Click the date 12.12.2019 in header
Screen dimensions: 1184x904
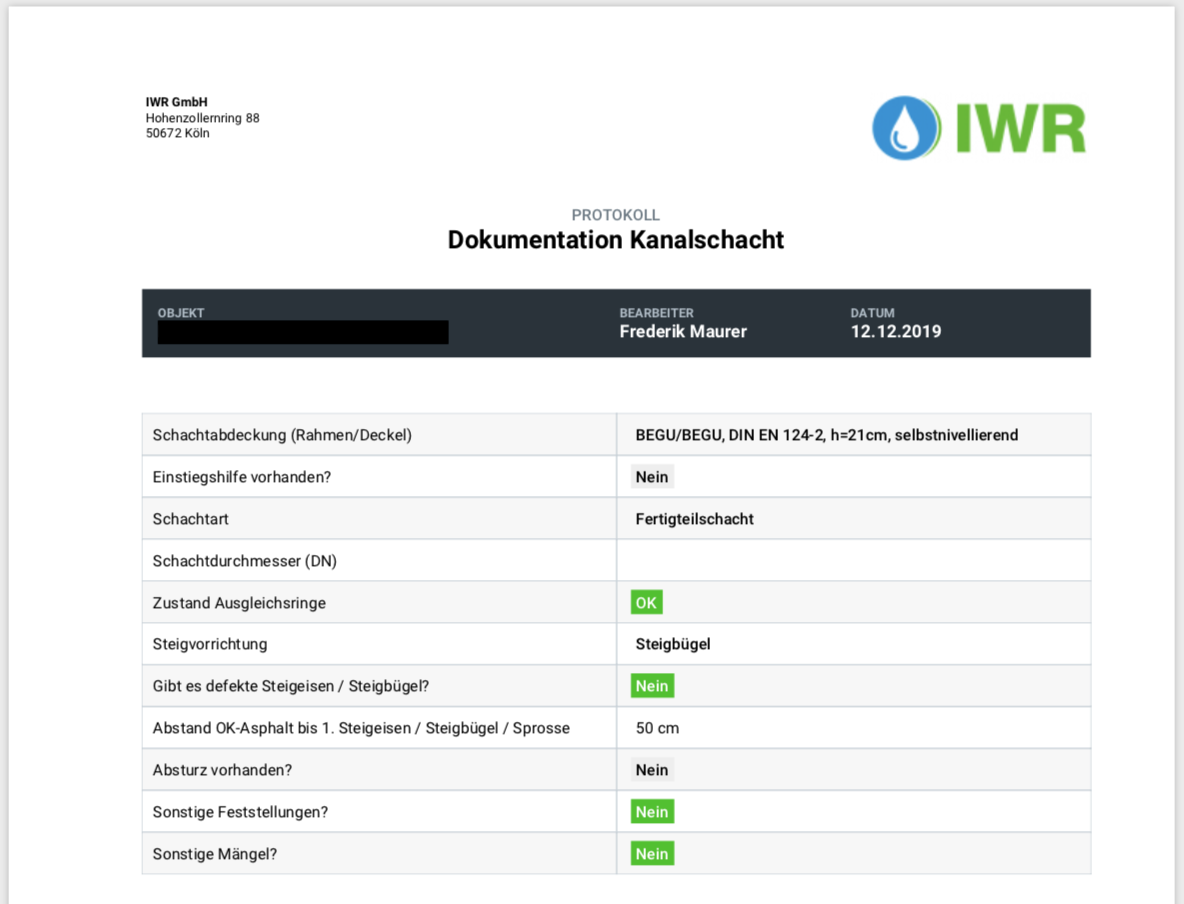895,332
